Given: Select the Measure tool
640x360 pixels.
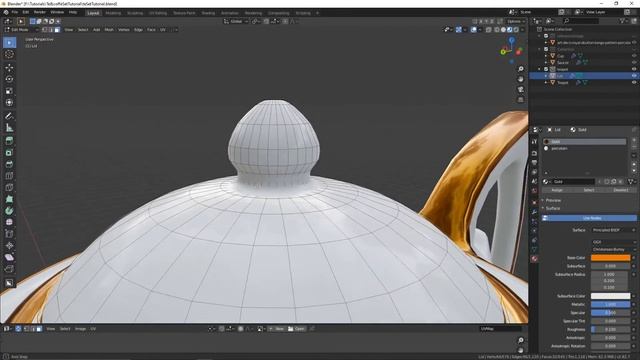Looking at the screenshot, I should point(9,128).
